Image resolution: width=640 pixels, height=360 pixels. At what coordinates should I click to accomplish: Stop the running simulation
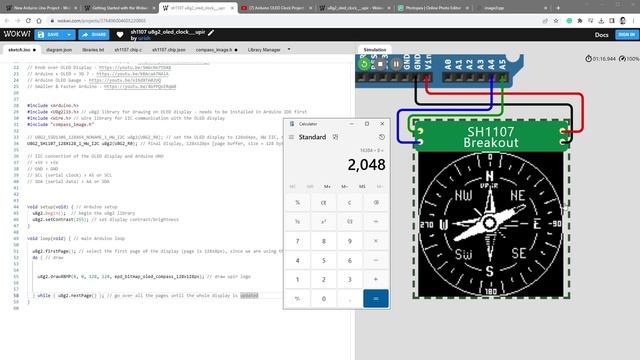point(380,64)
